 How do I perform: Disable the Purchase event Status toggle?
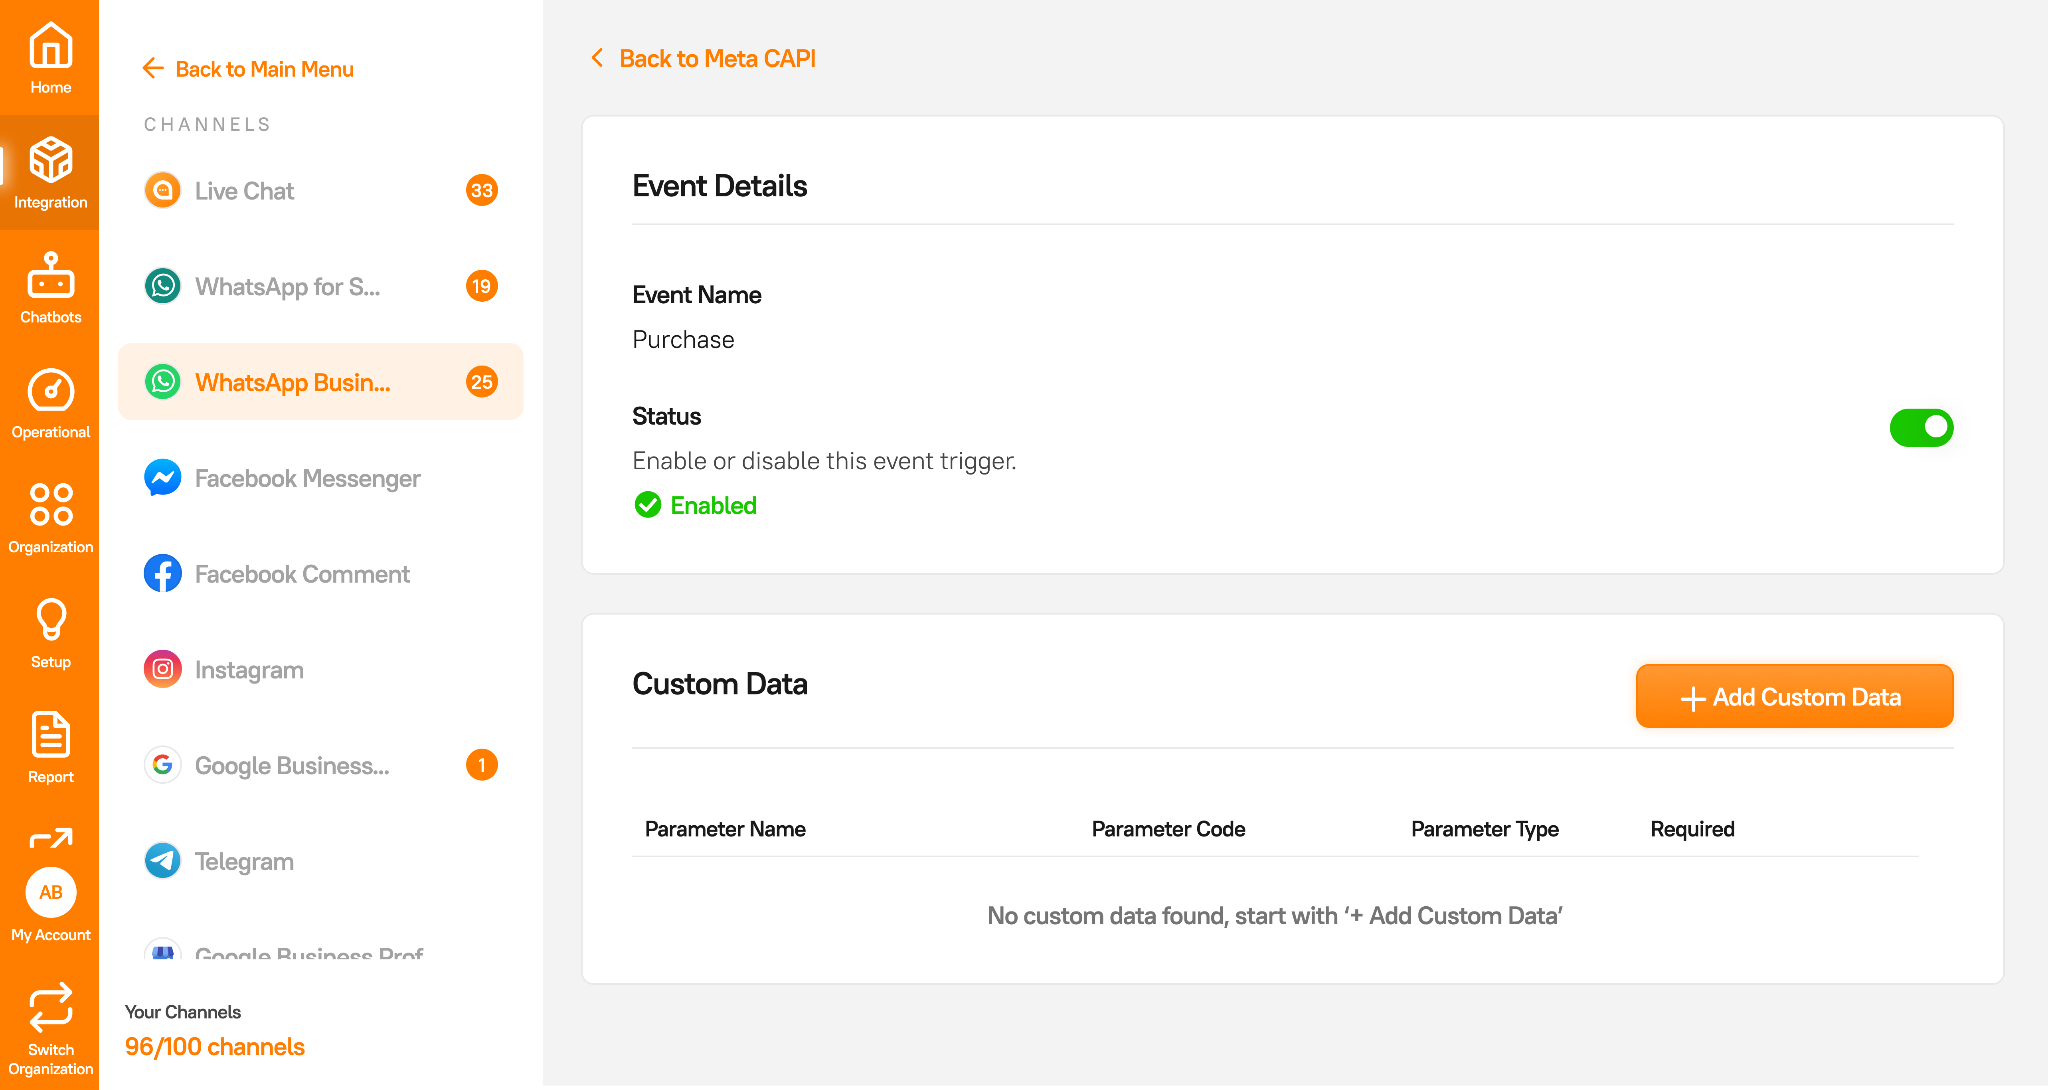(1921, 428)
